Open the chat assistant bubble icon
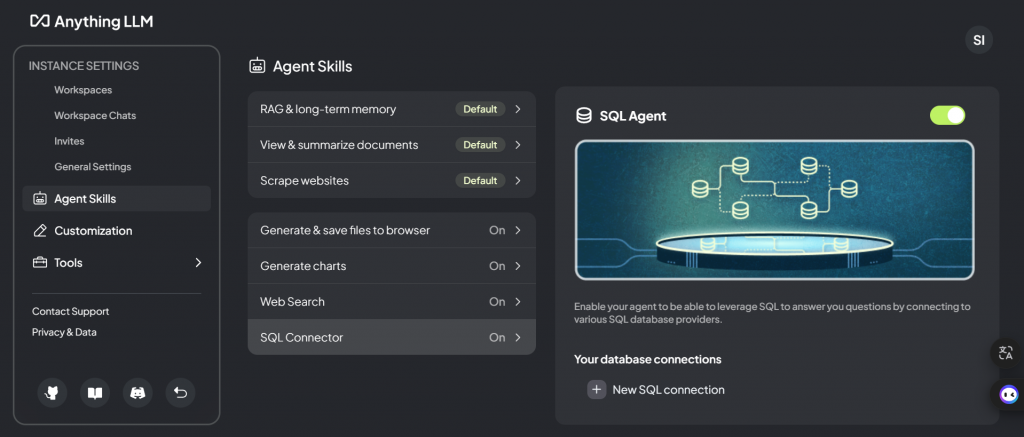The width and height of the screenshot is (1024, 437). click(x=1008, y=394)
